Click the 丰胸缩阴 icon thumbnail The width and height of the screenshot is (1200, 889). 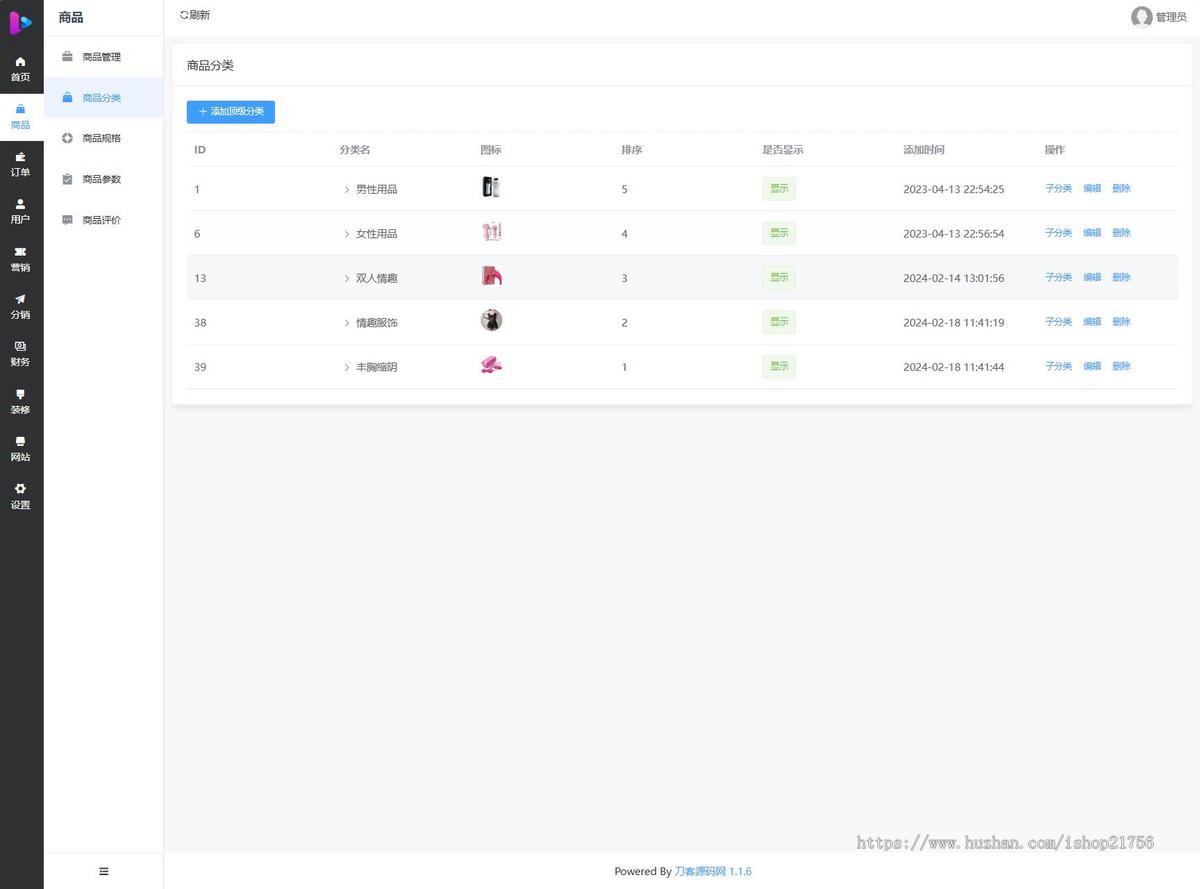(491, 365)
